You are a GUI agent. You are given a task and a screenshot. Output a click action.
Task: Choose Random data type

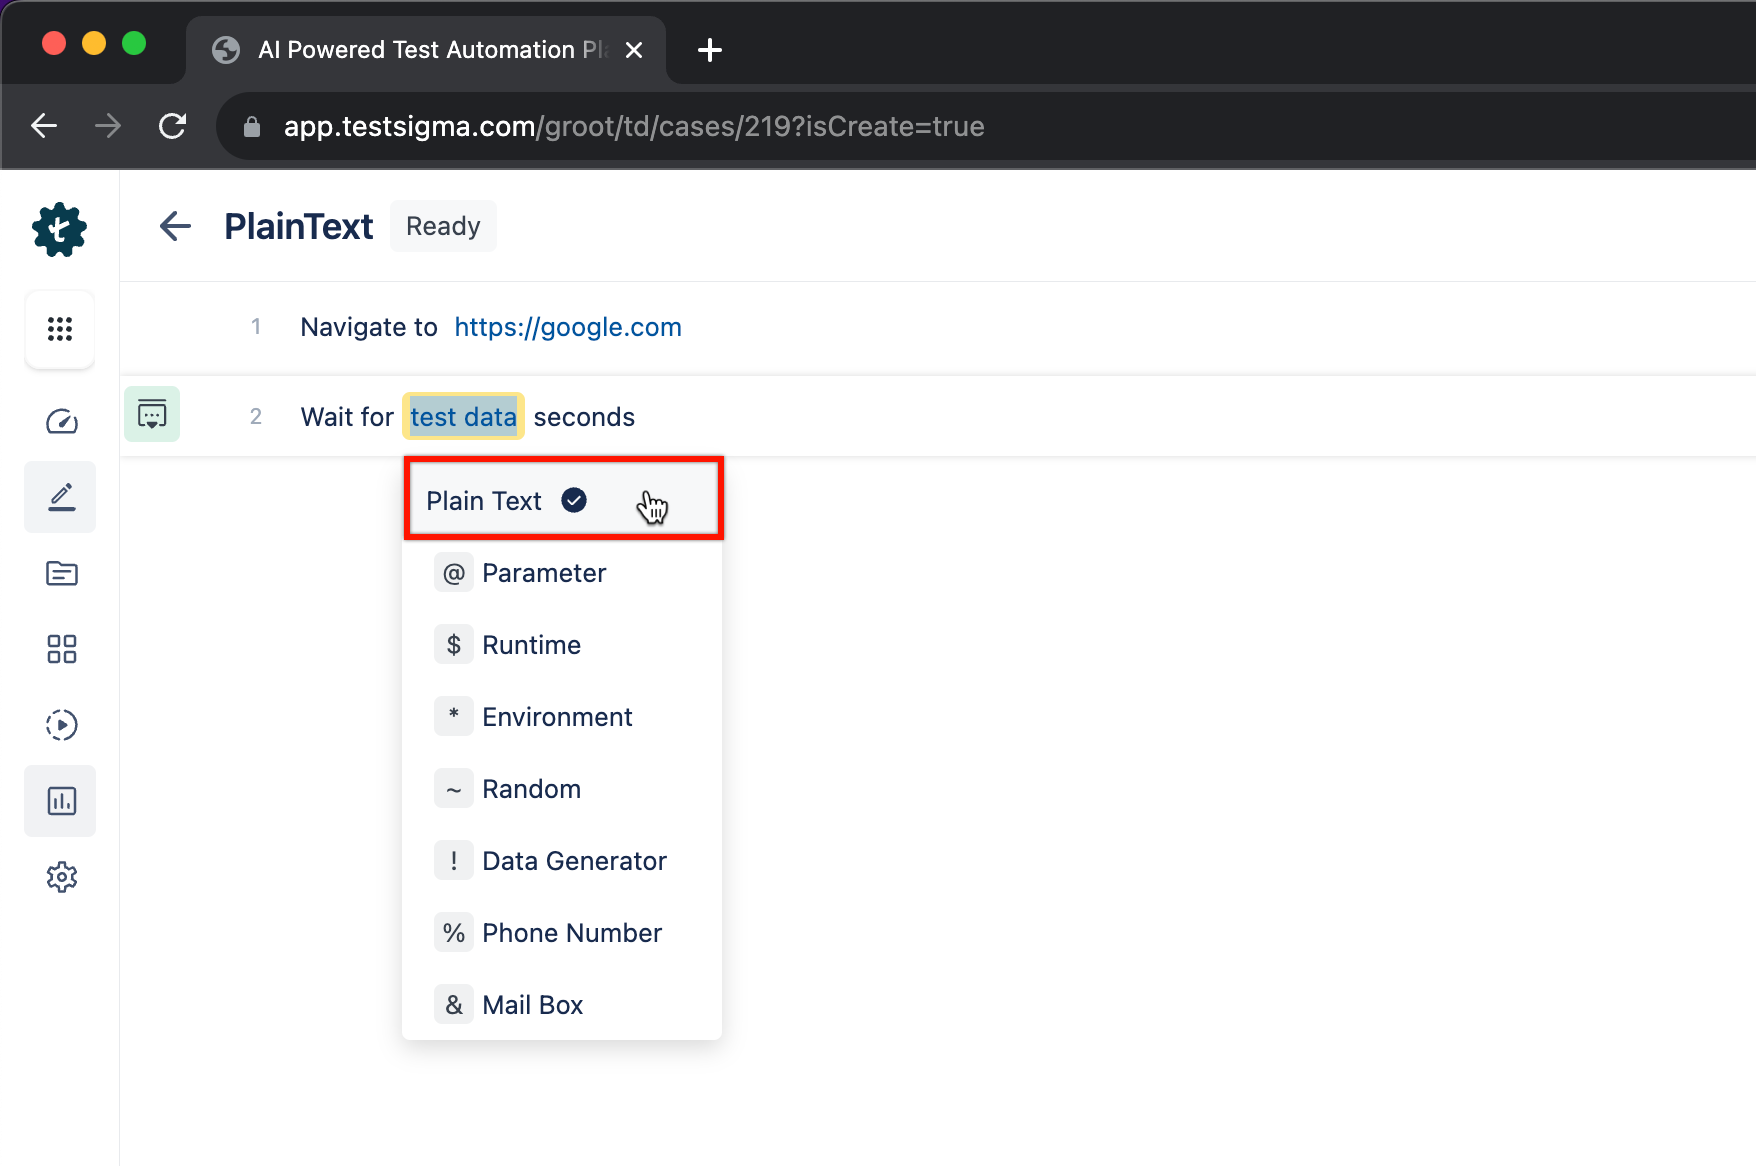[x=562, y=789]
